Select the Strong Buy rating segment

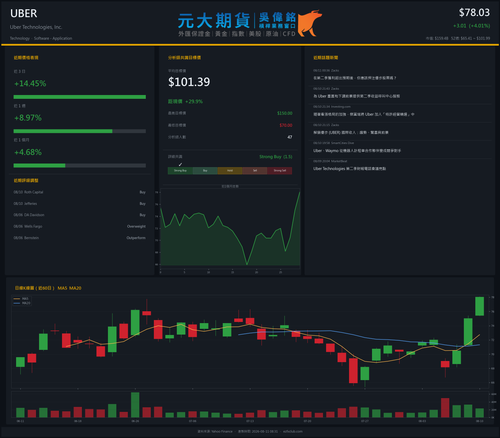pyautogui.click(x=180, y=171)
